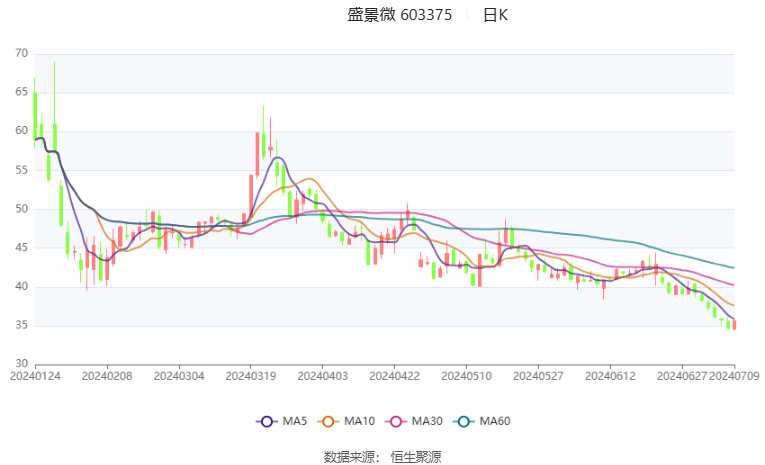765x465 pixels.
Task: Toggle the MA30 legend series
Action: pyautogui.click(x=414, y=421)
